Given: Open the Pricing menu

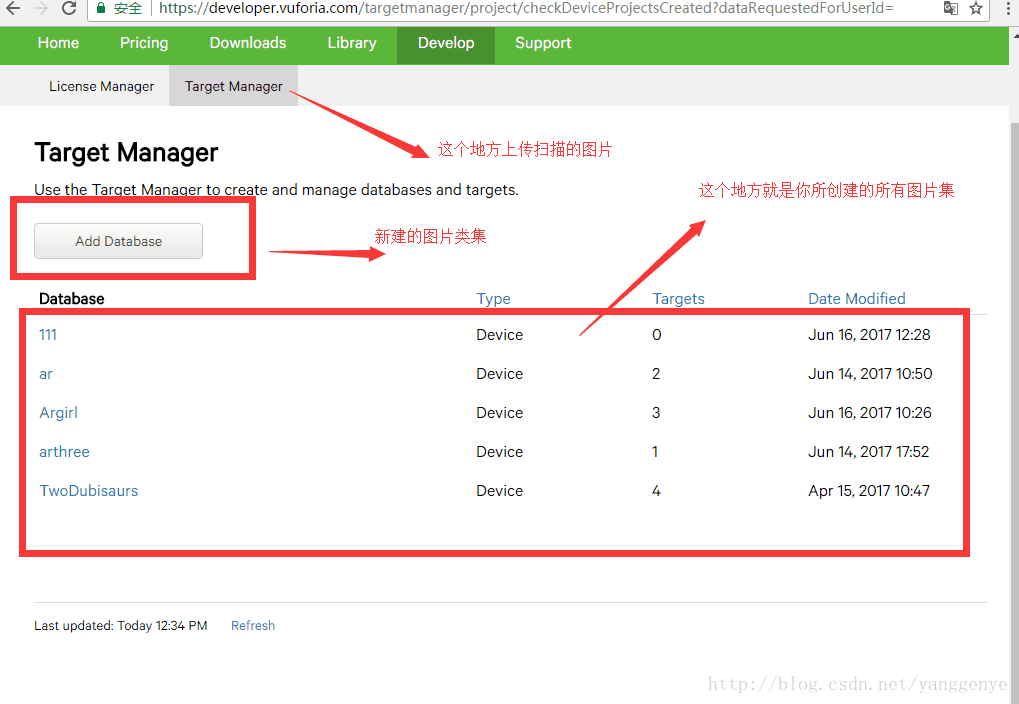Looking at the screenshot, I should 144,43.
